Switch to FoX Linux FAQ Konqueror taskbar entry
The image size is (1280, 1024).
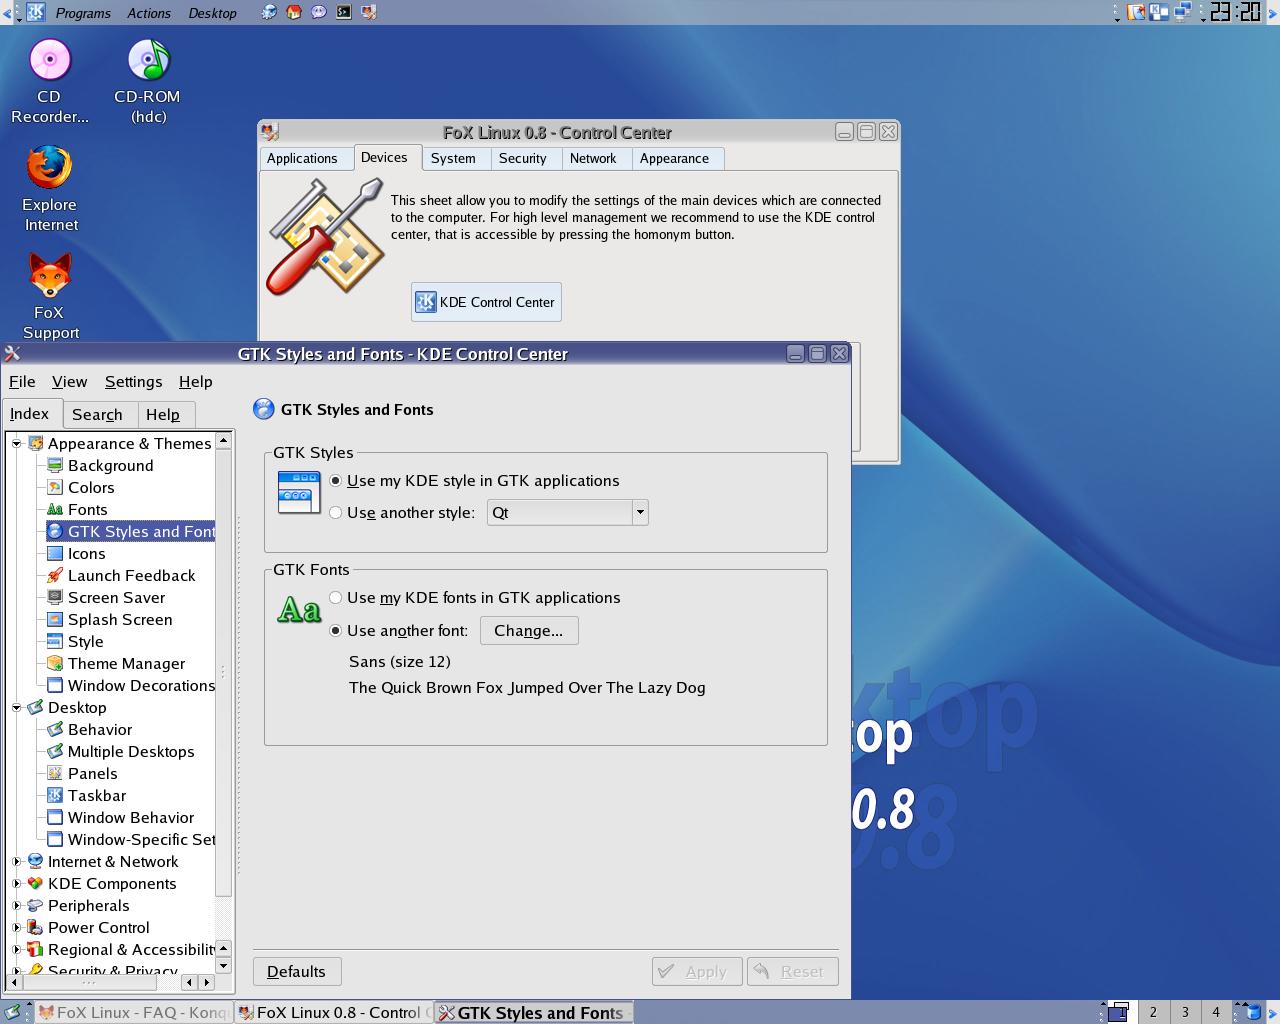click(x=133, y=1012)
